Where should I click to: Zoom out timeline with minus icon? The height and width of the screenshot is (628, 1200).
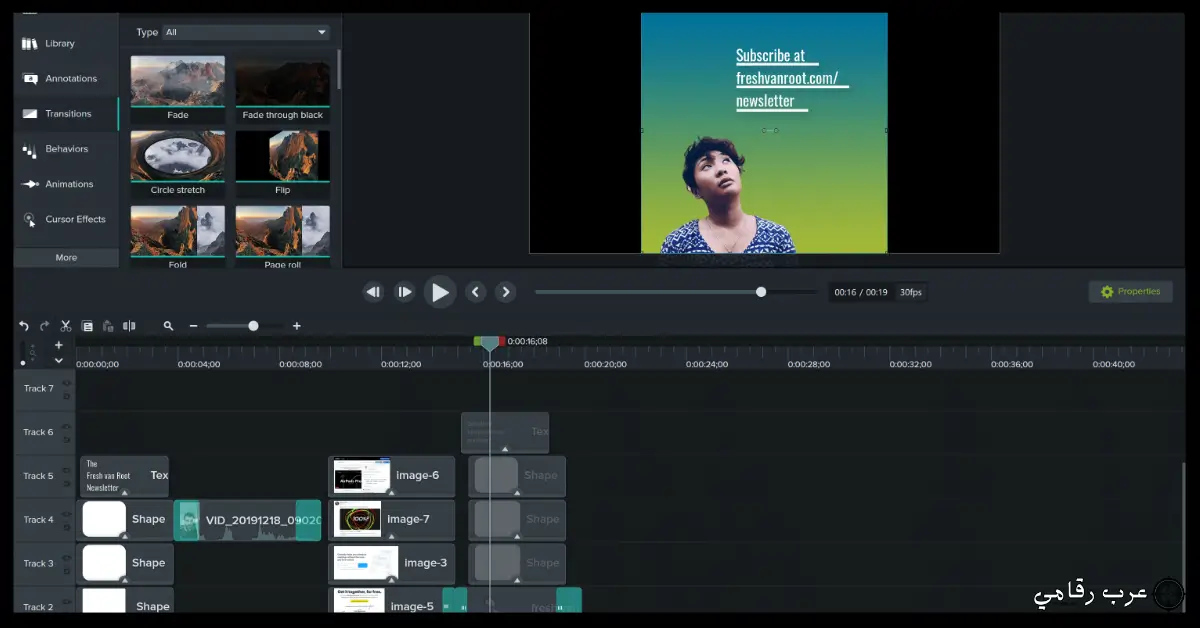tap(193, 326)
